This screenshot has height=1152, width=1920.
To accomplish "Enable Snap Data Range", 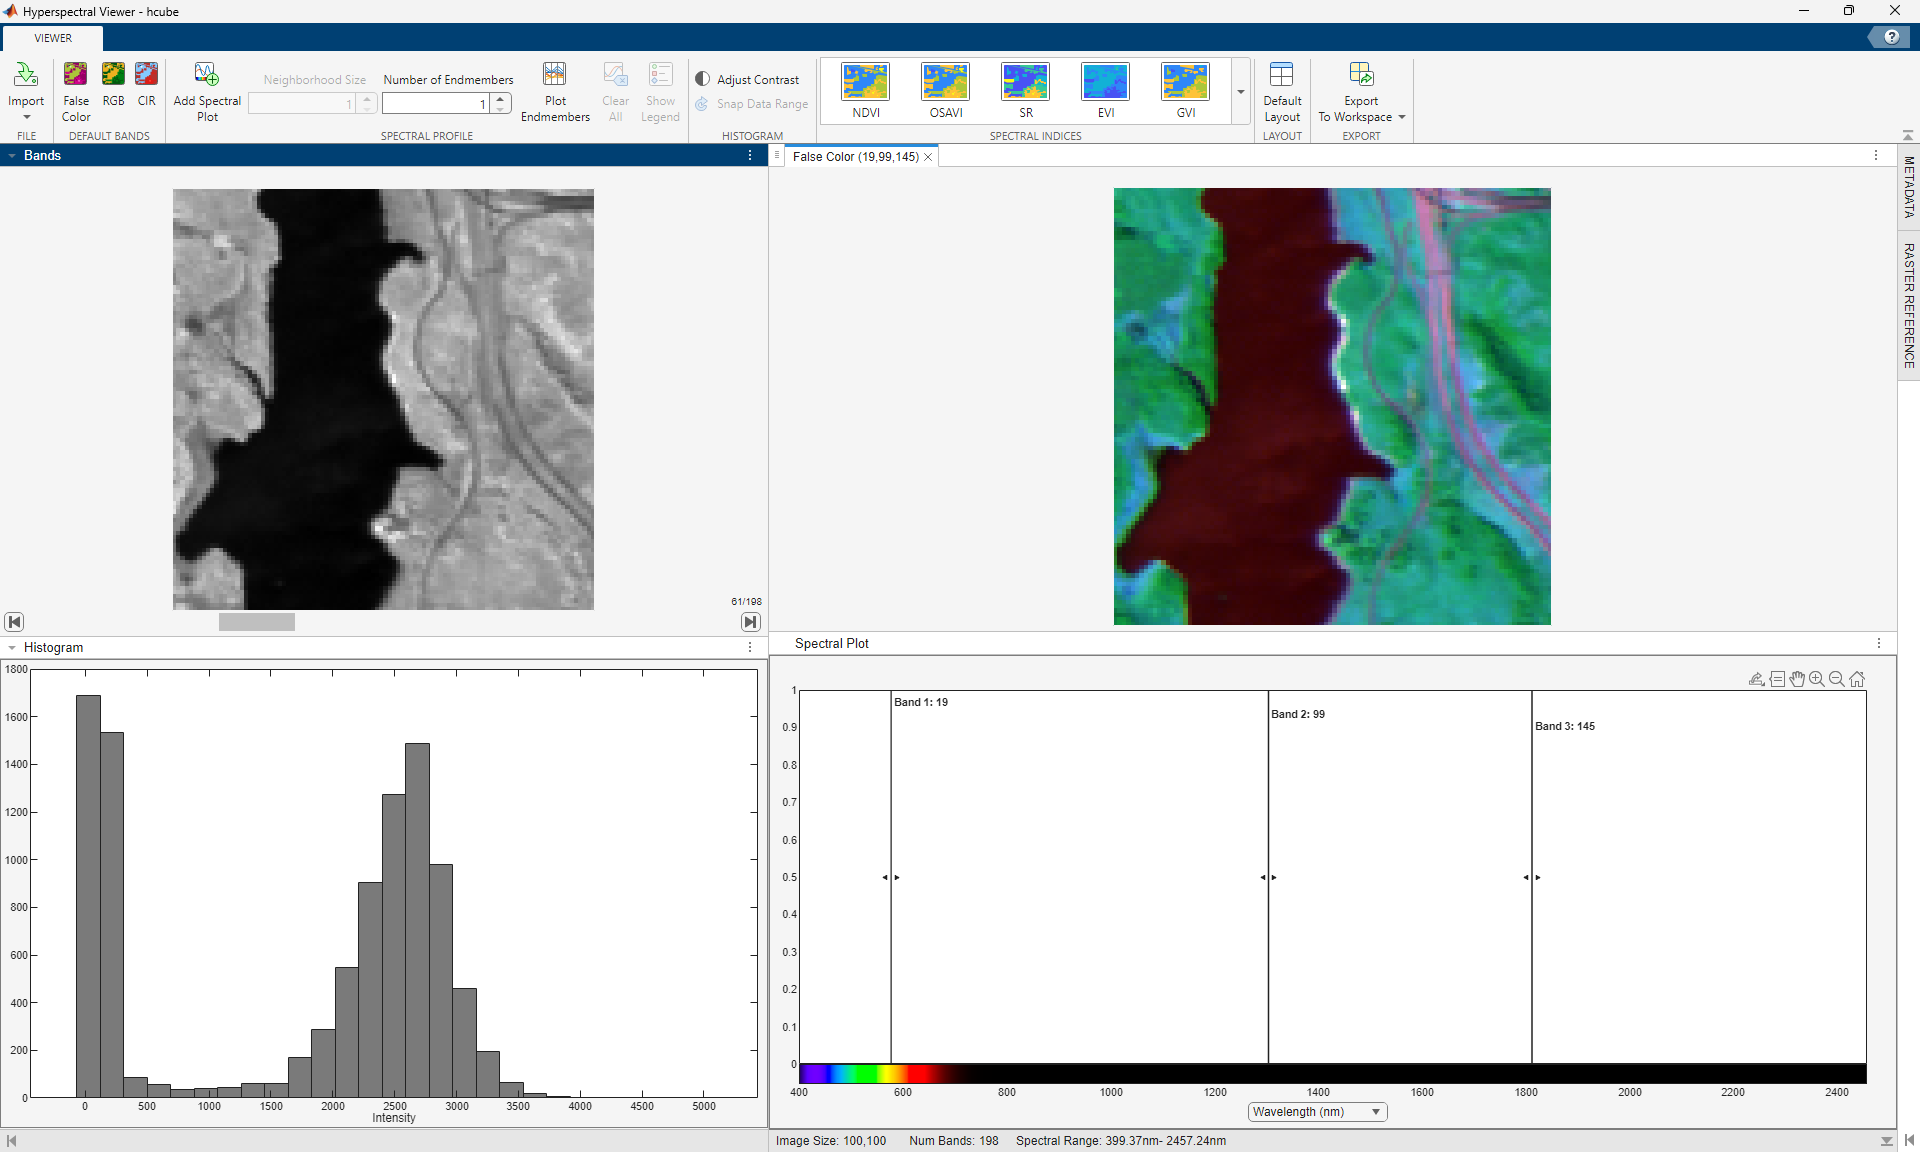I will pyautogui.click(x=751, y=104).
